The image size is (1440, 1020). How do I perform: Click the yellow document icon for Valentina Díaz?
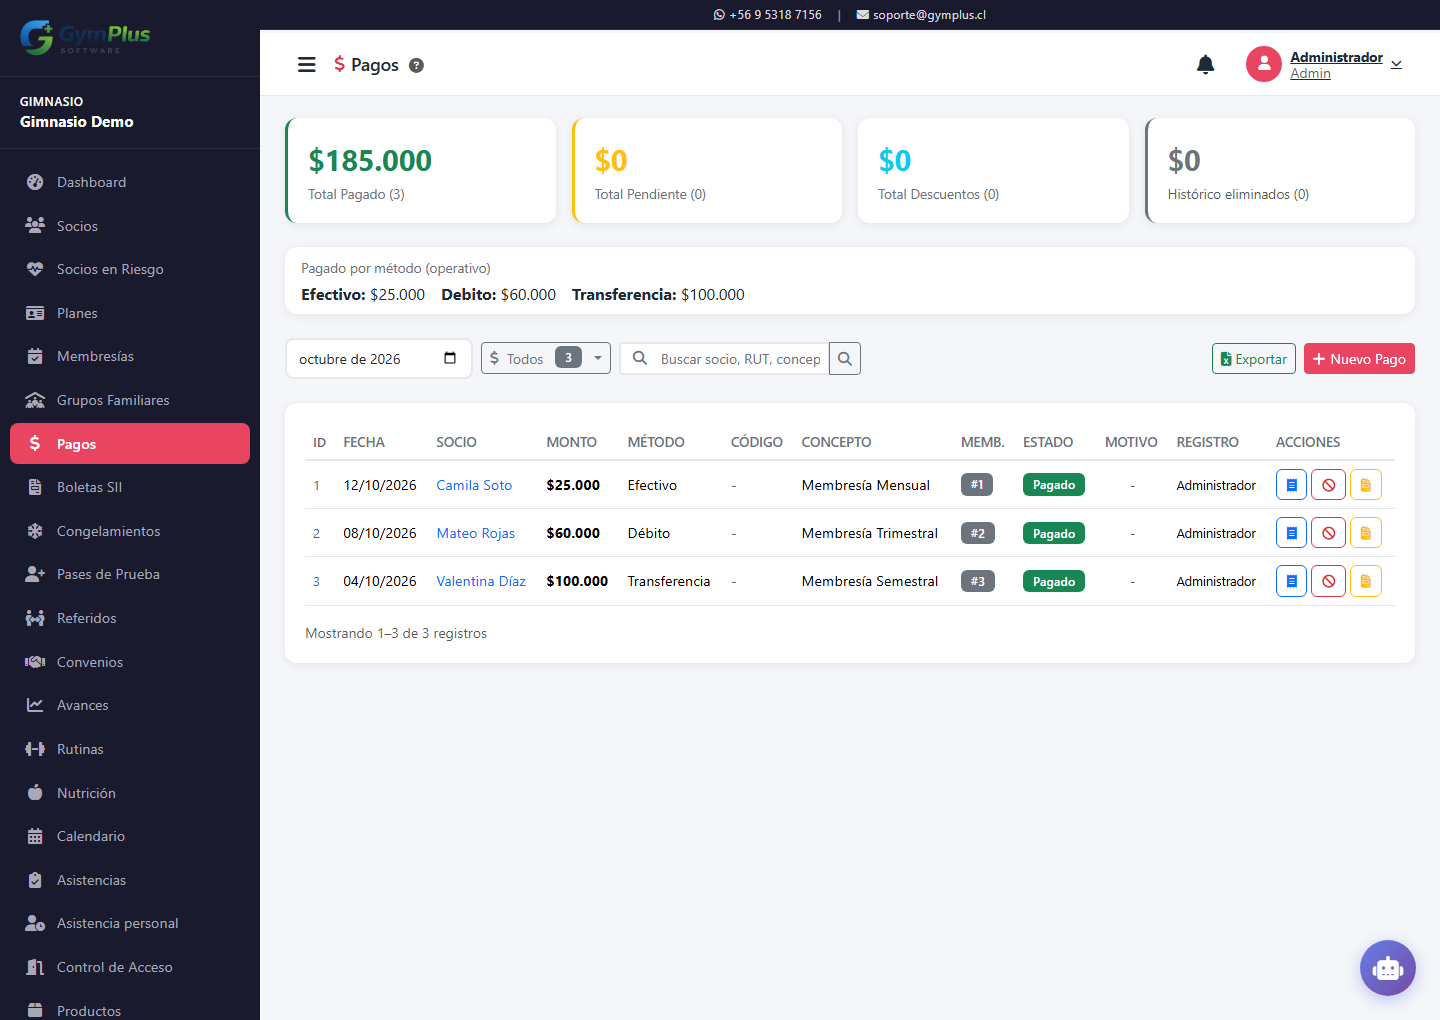pos(1366,581)
